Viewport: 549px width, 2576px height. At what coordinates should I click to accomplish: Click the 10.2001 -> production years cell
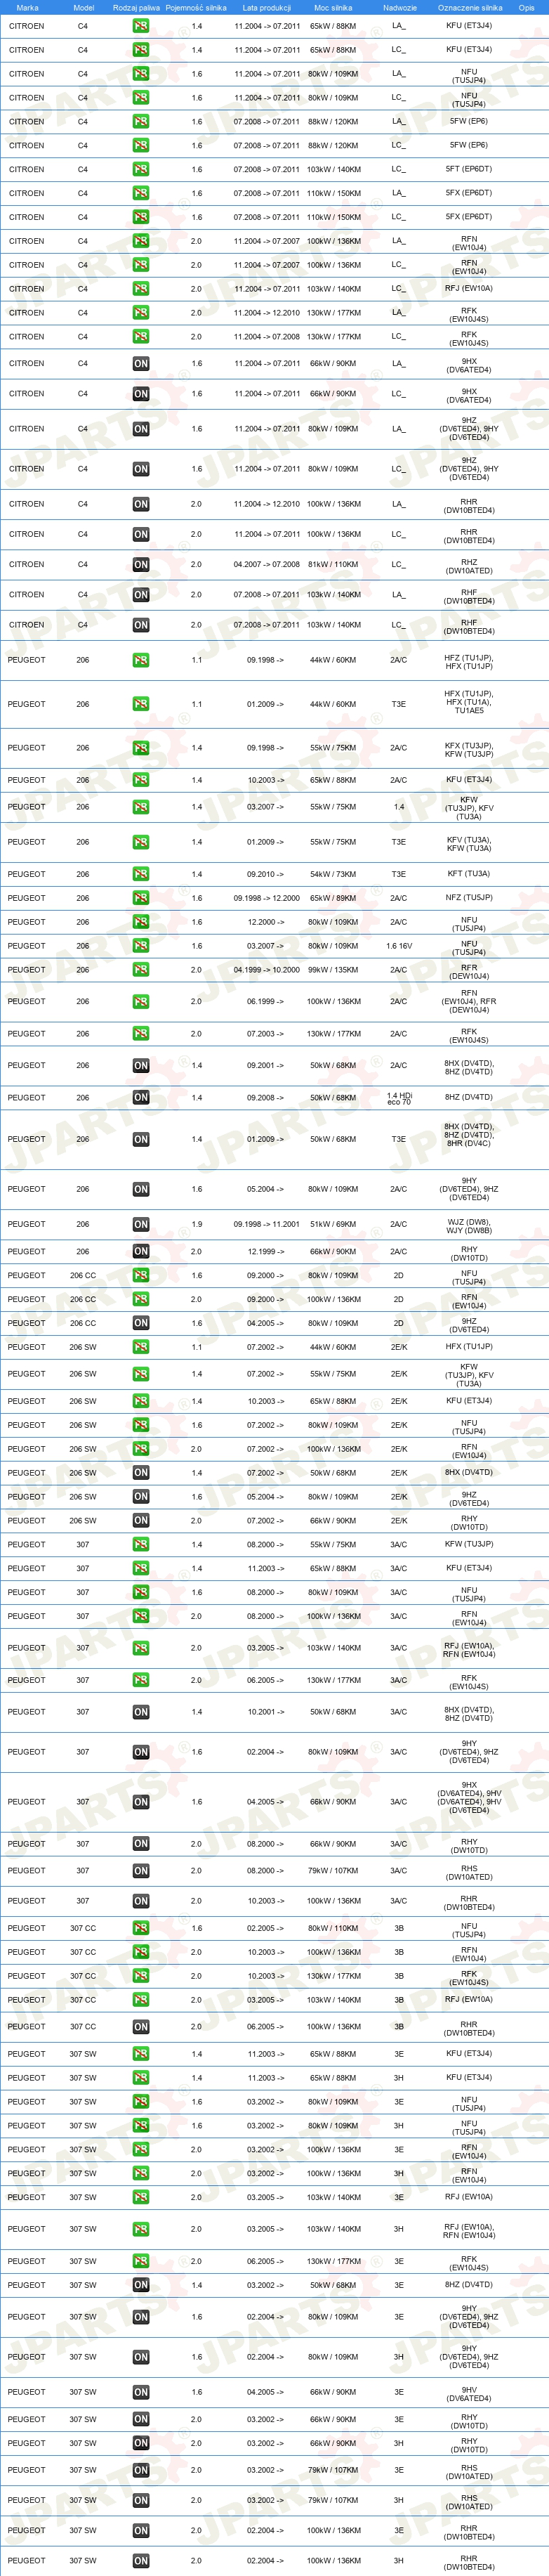click(x=265, y=1712)
